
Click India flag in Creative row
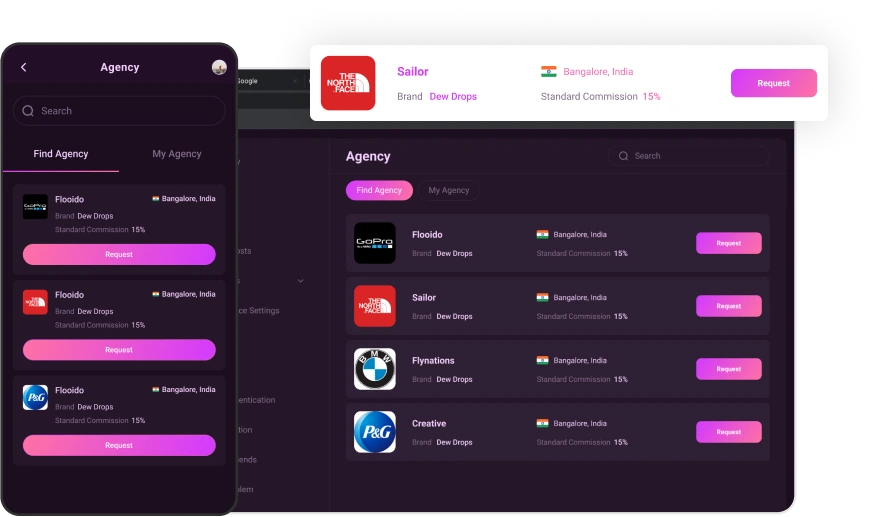tap(542, 423)
